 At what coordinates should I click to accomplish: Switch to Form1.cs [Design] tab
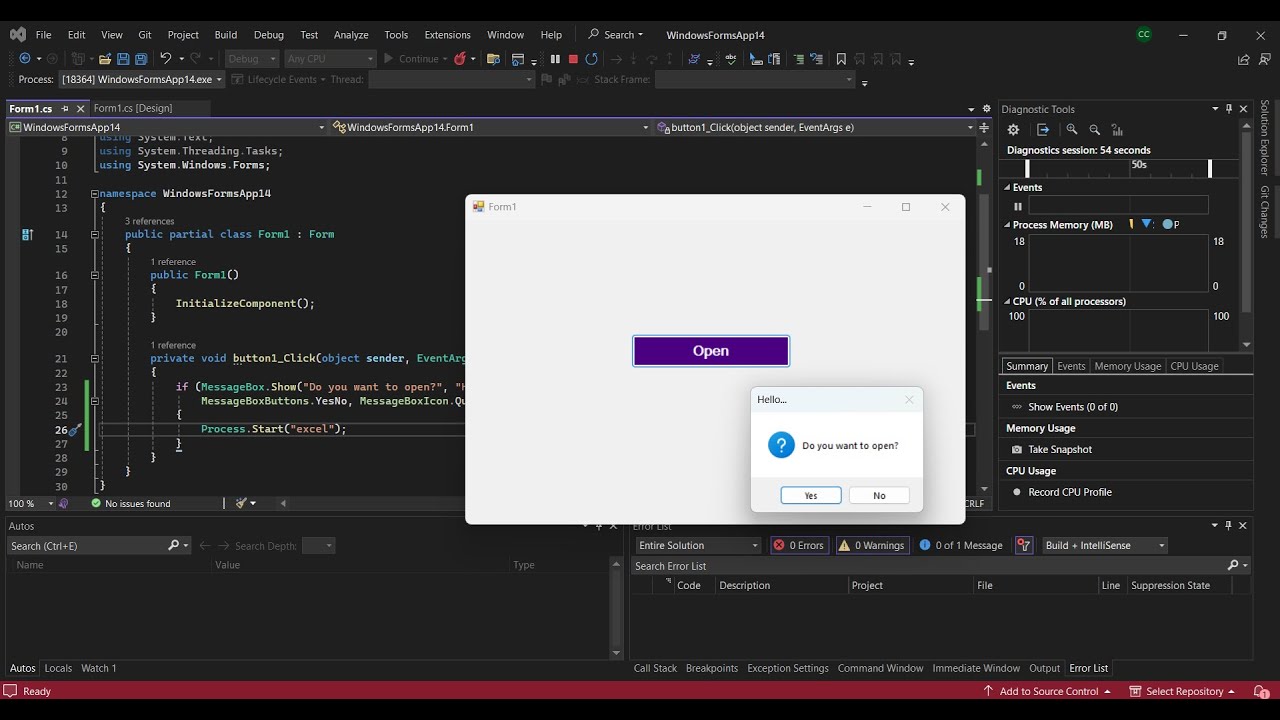click(132, 108)
